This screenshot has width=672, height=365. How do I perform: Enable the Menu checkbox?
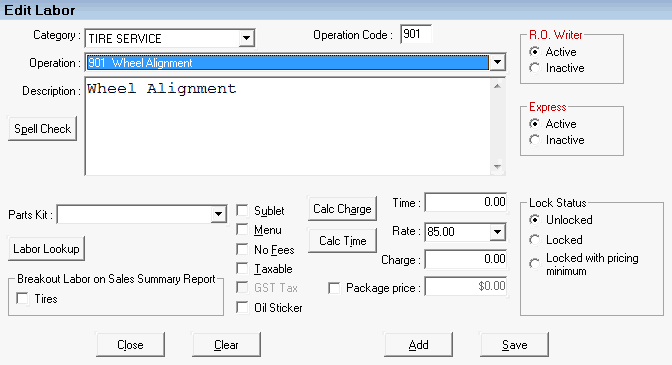point(242,230)
